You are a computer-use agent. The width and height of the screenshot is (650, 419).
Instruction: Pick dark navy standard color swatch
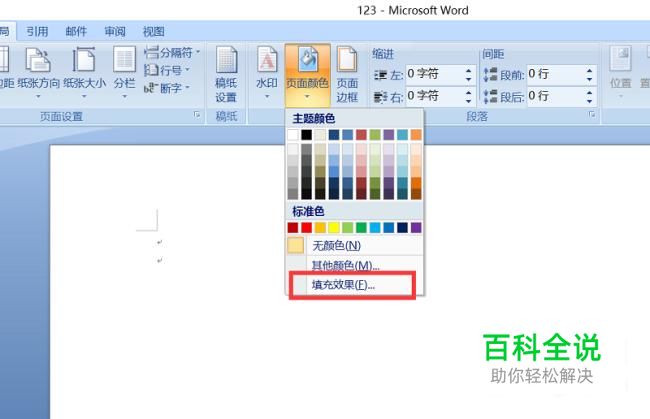tap(403, 227)
